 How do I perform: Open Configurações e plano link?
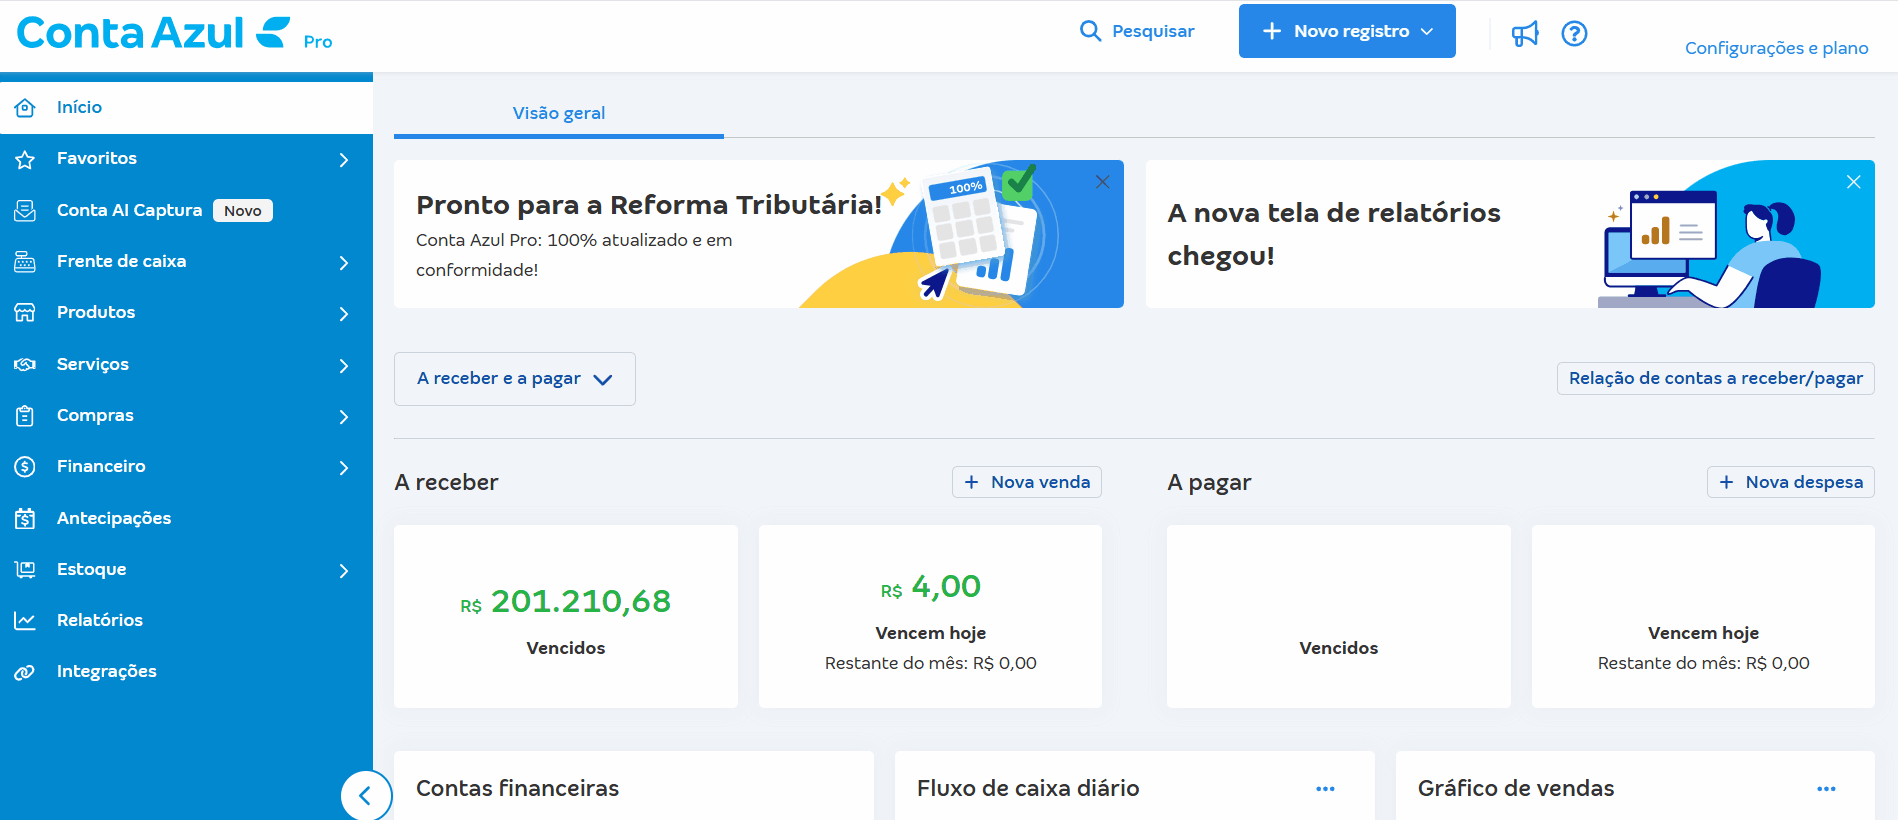[1776, 48]
